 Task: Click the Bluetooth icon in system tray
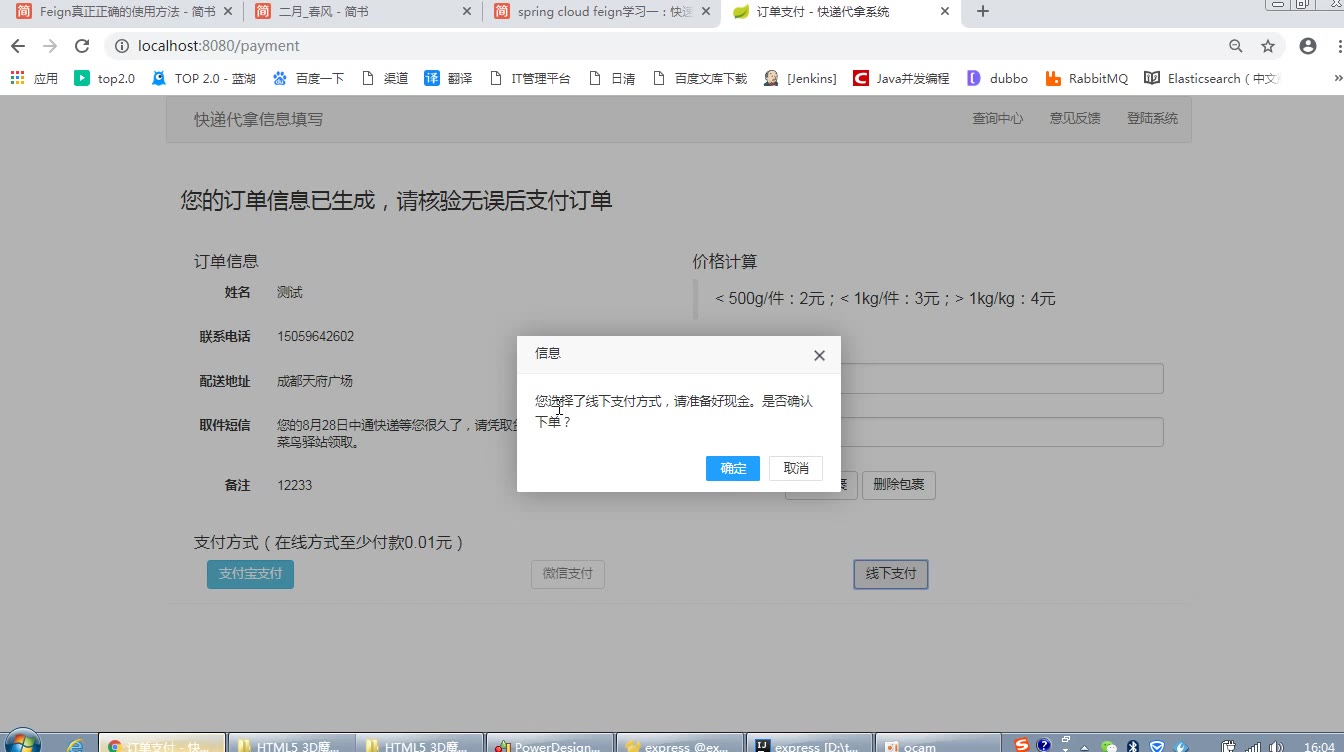[1133, 746]
